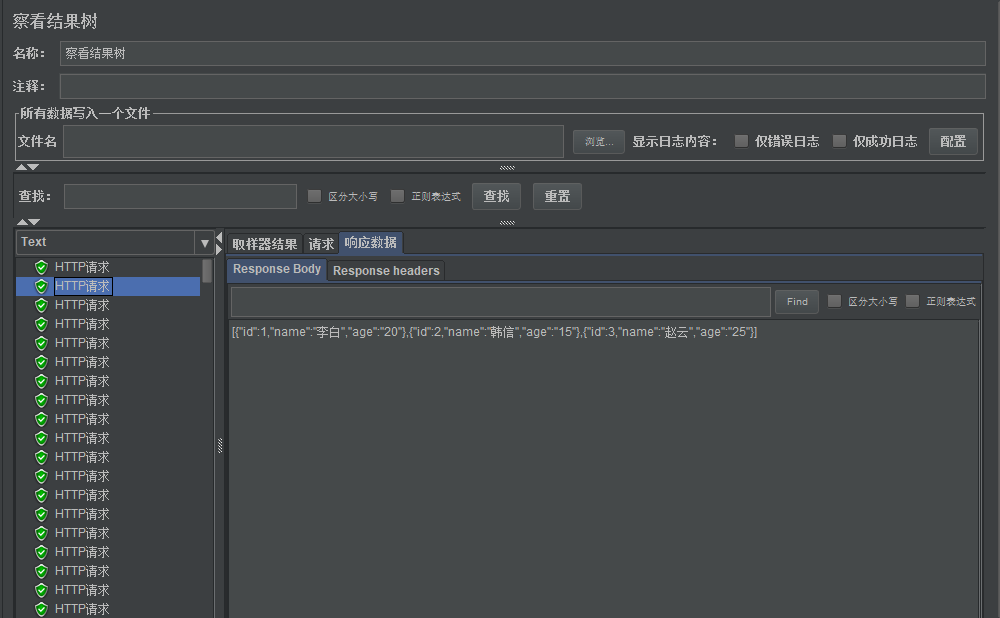
Task: Click the up arrow on divider below 文件名 panel
Action: coord(21,167)
